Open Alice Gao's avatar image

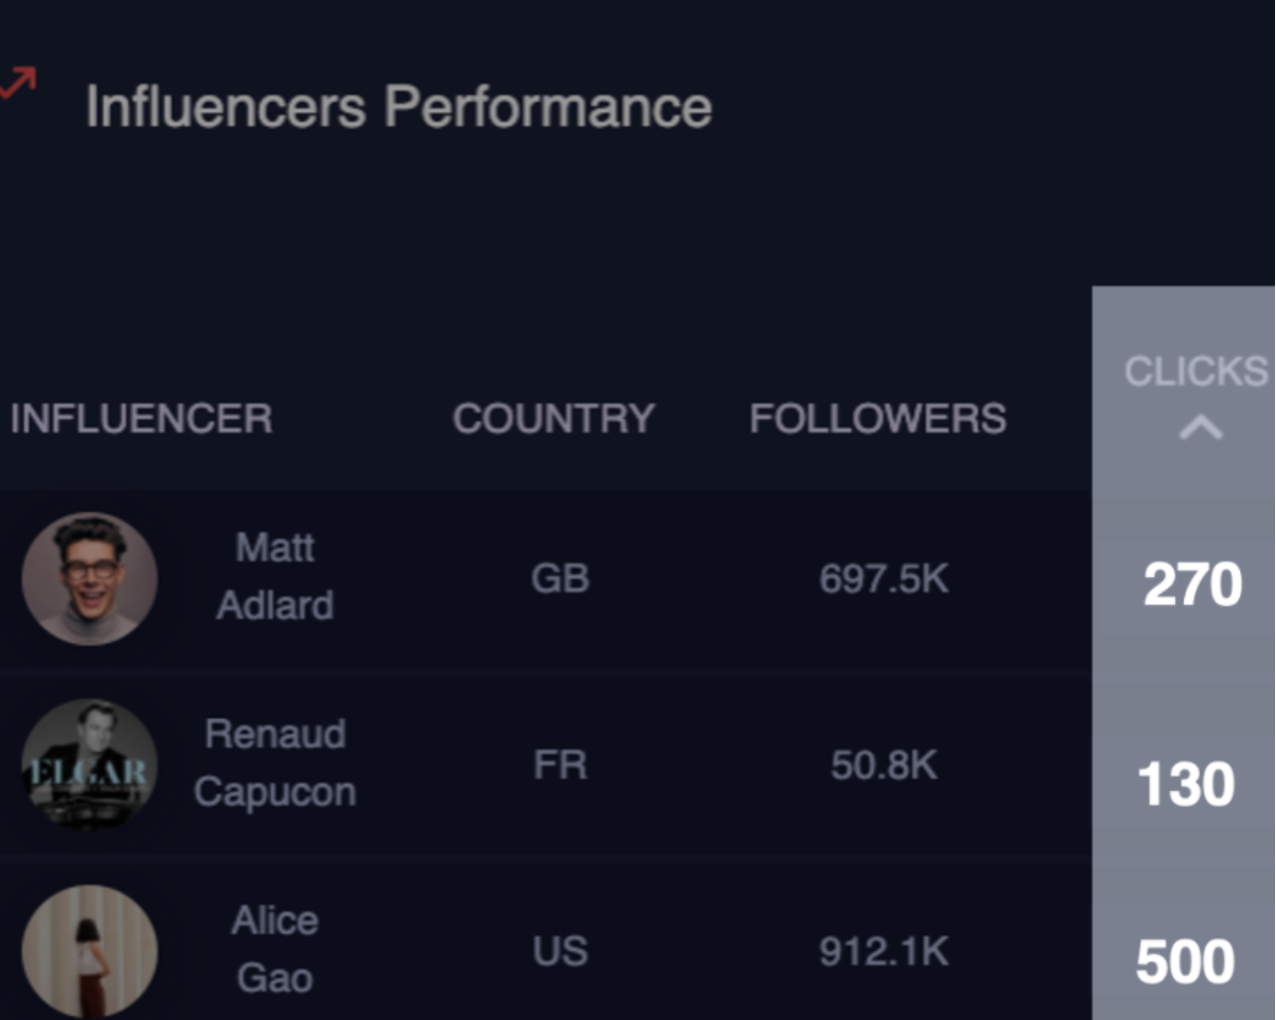tap(90, 951)
